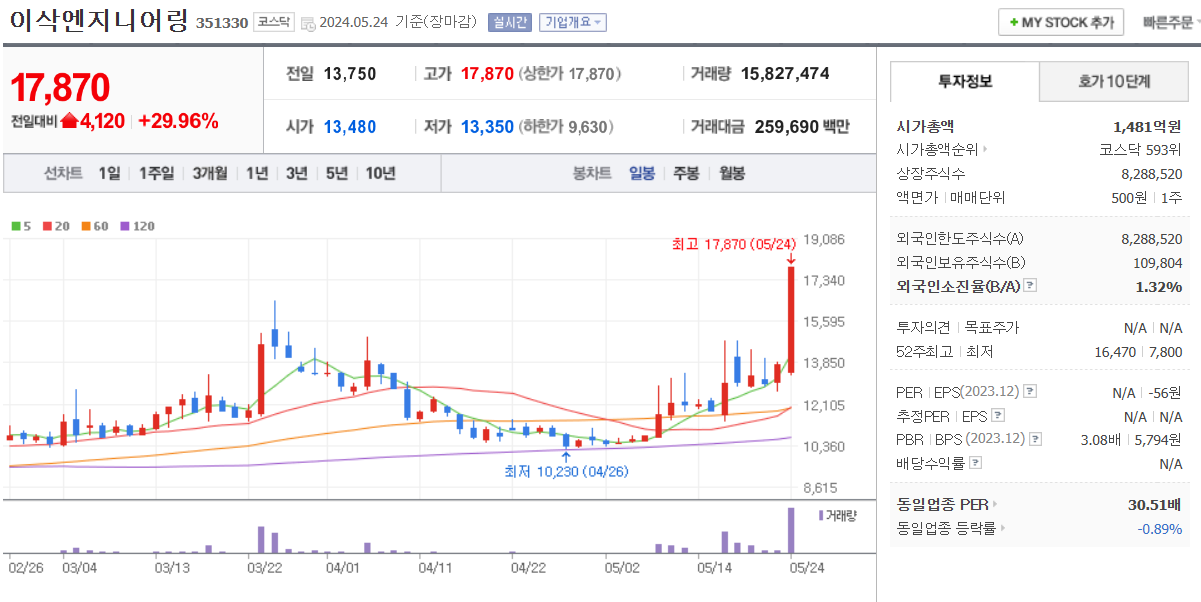Click 최저 10,230 (04/26) chart marker
1201x602 pixels.
(566, 471)
